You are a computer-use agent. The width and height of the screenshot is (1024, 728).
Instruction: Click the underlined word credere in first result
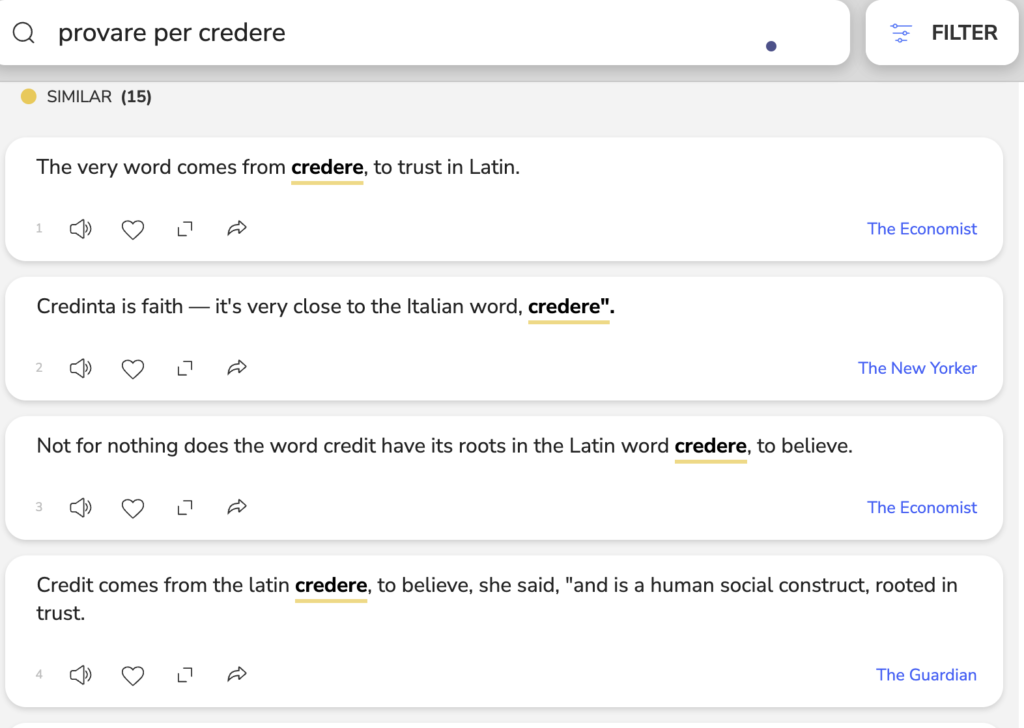pos(327,167)
